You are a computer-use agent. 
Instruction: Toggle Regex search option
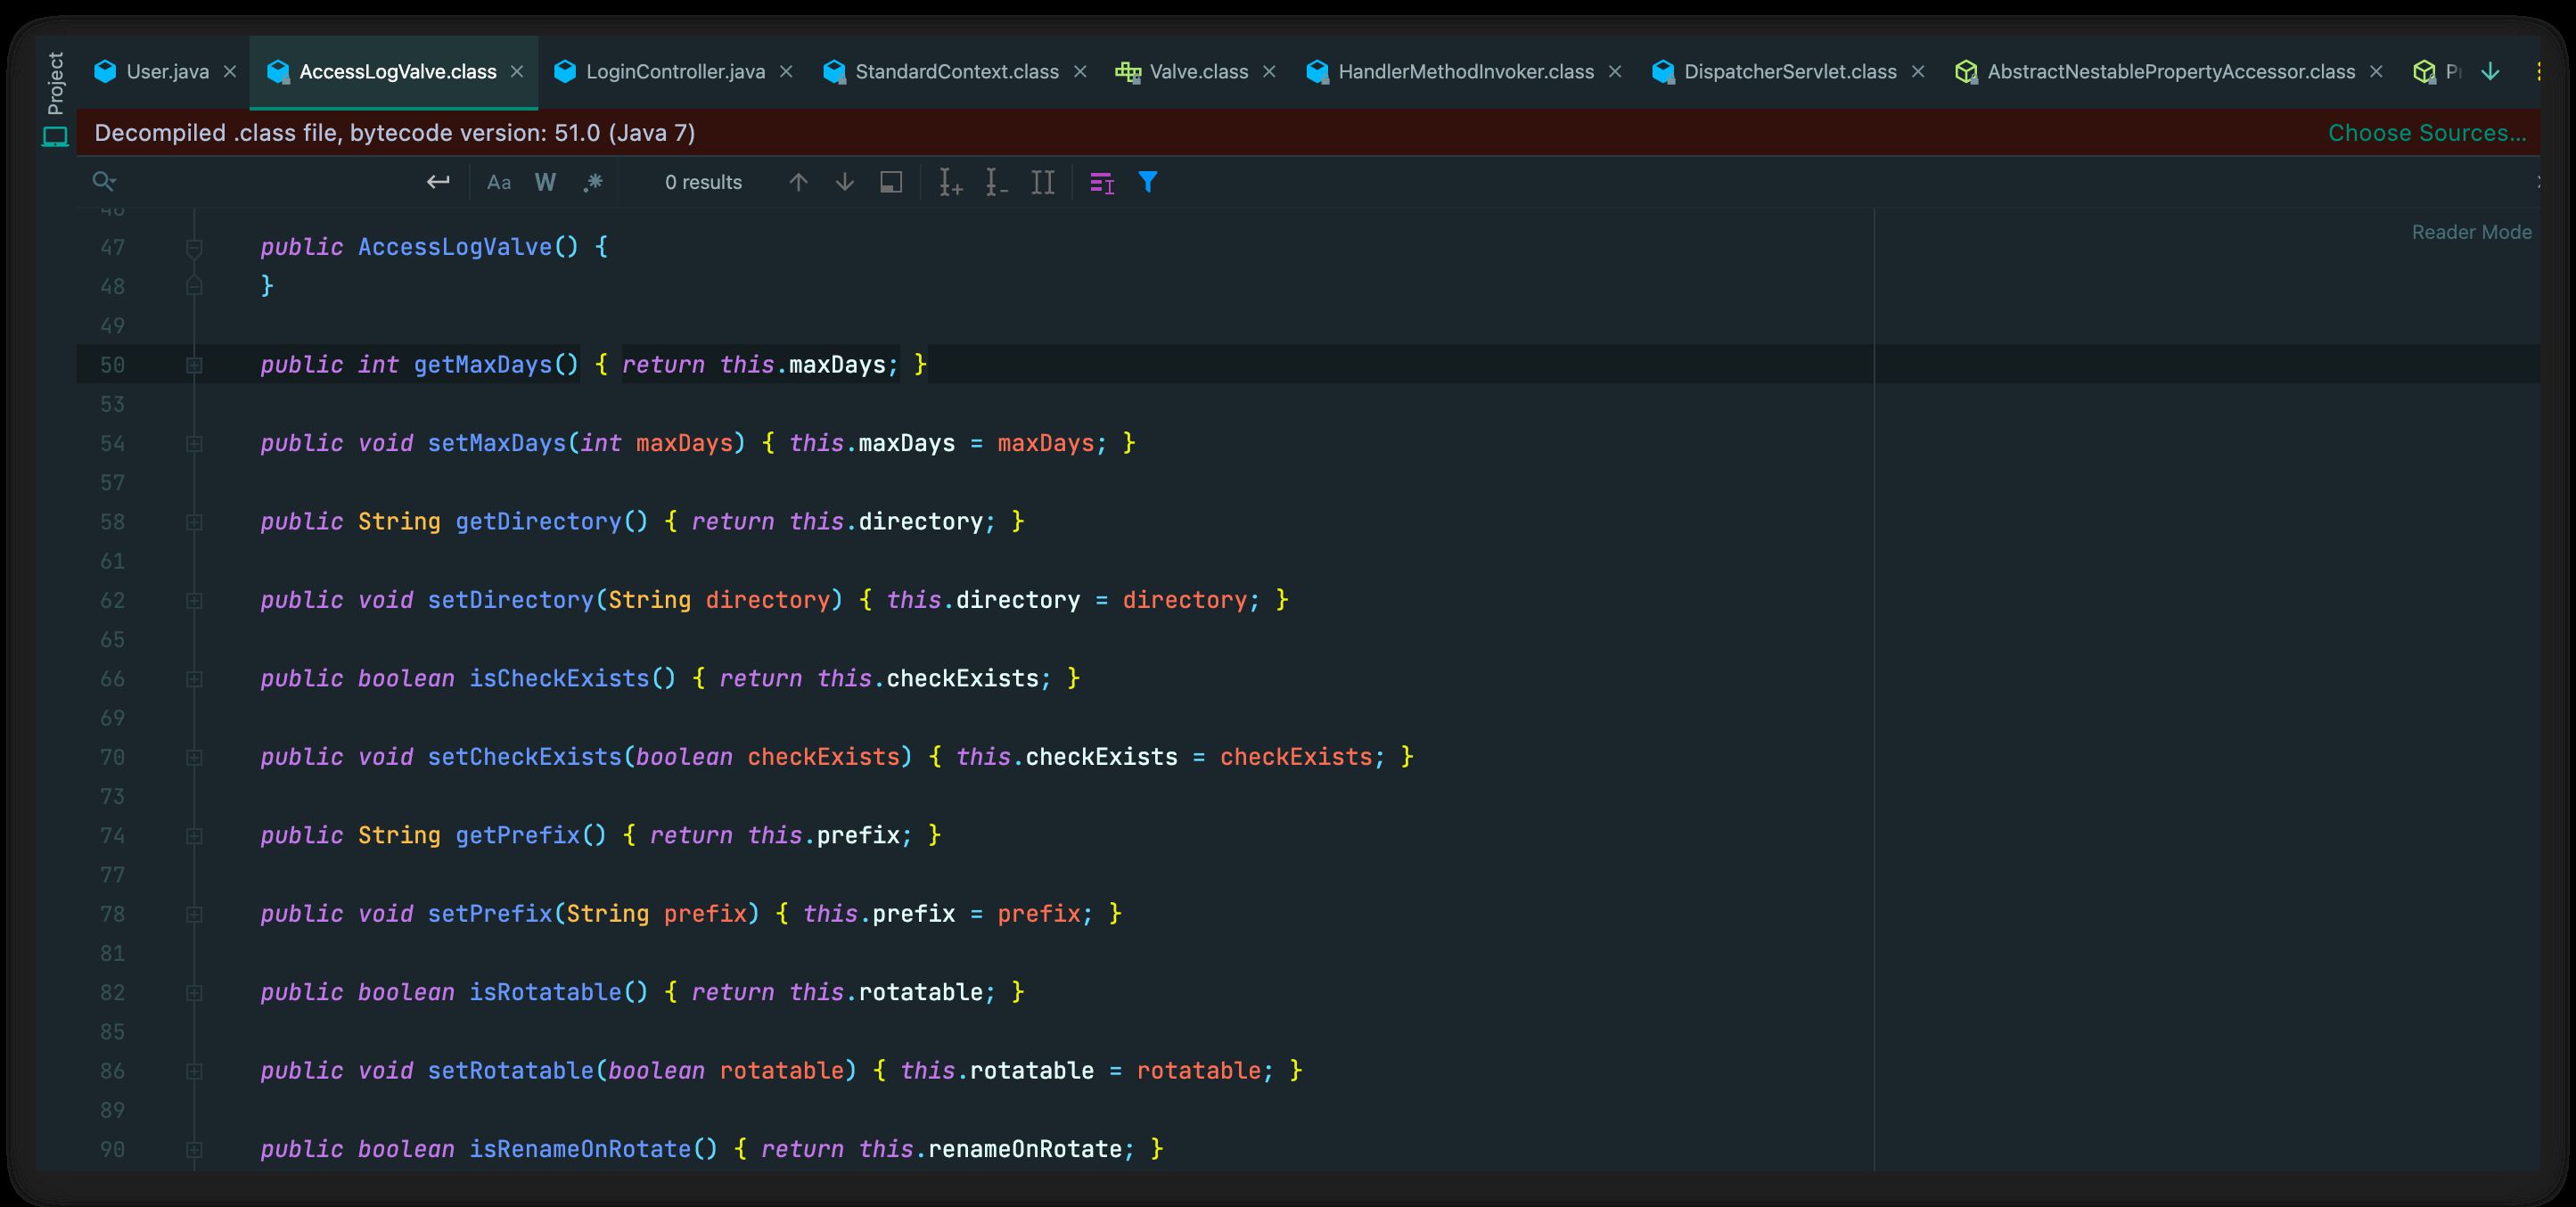tap(593, 182)
